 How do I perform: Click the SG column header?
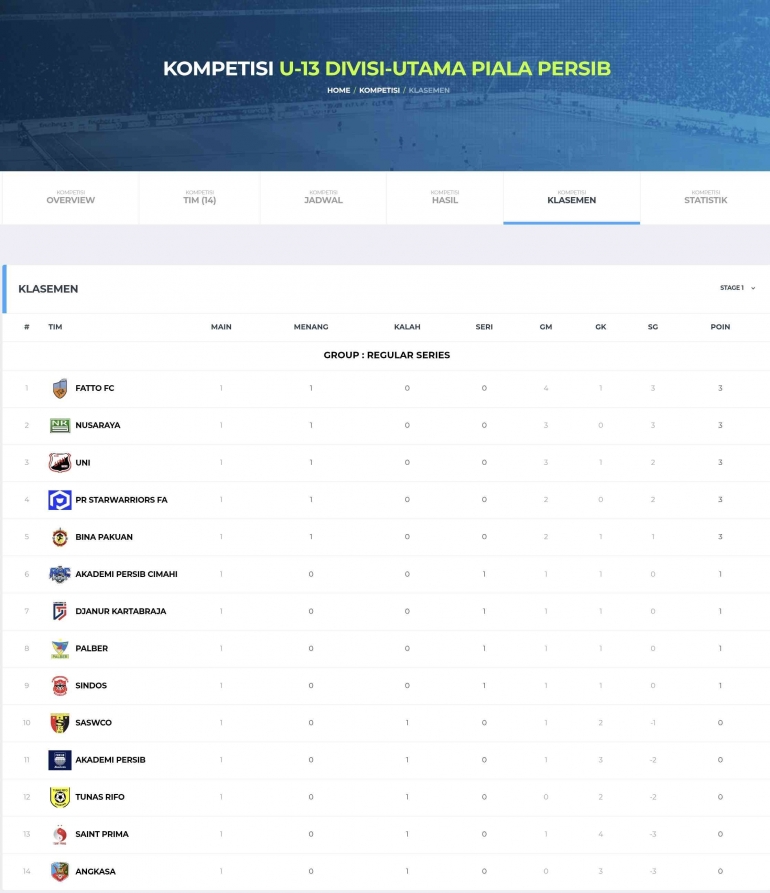coord(653,327)
